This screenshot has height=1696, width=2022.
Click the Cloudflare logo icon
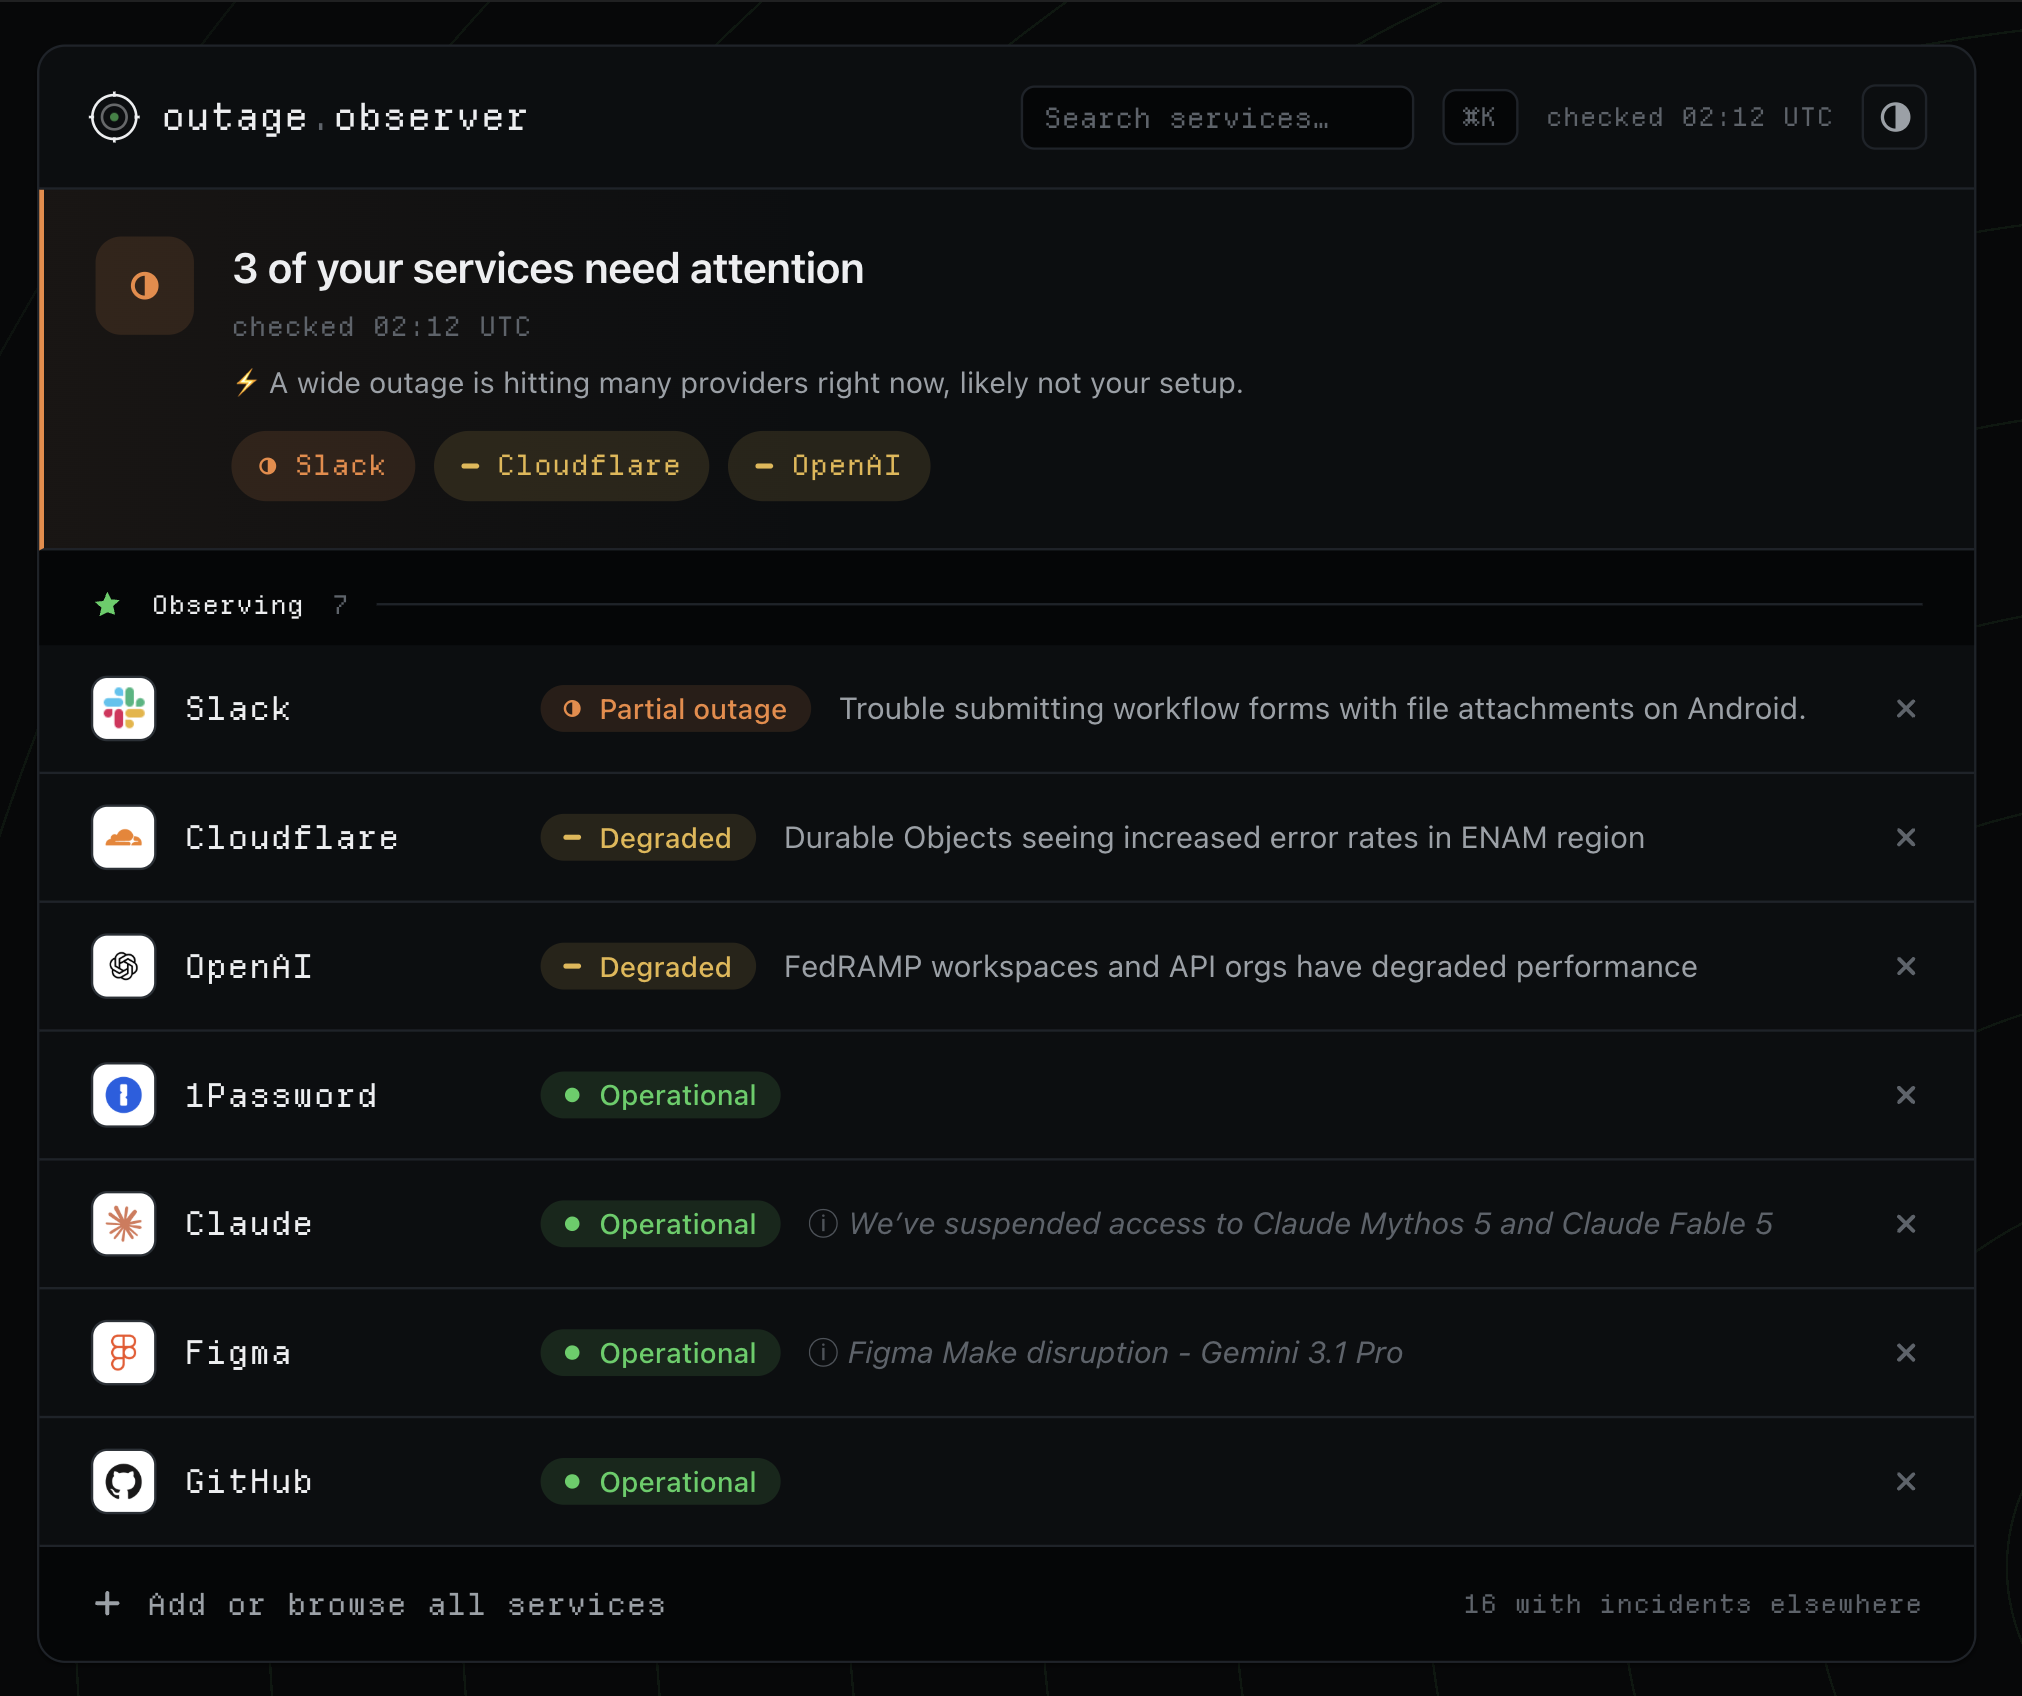(124, 838)
